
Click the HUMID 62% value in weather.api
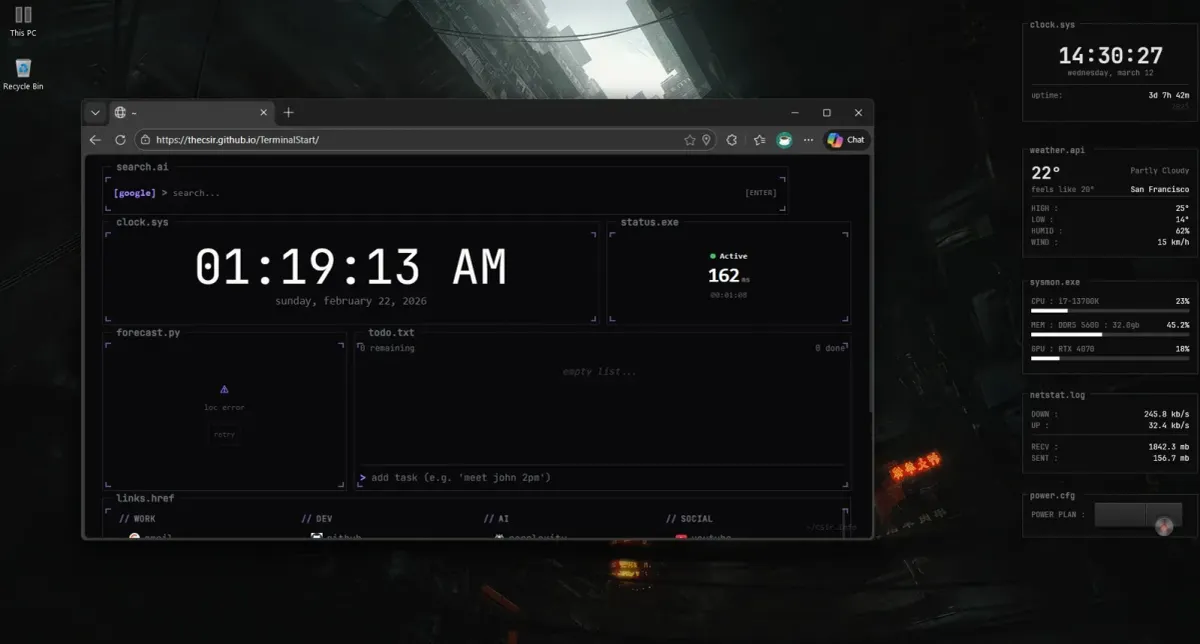tap(1182, 231)
